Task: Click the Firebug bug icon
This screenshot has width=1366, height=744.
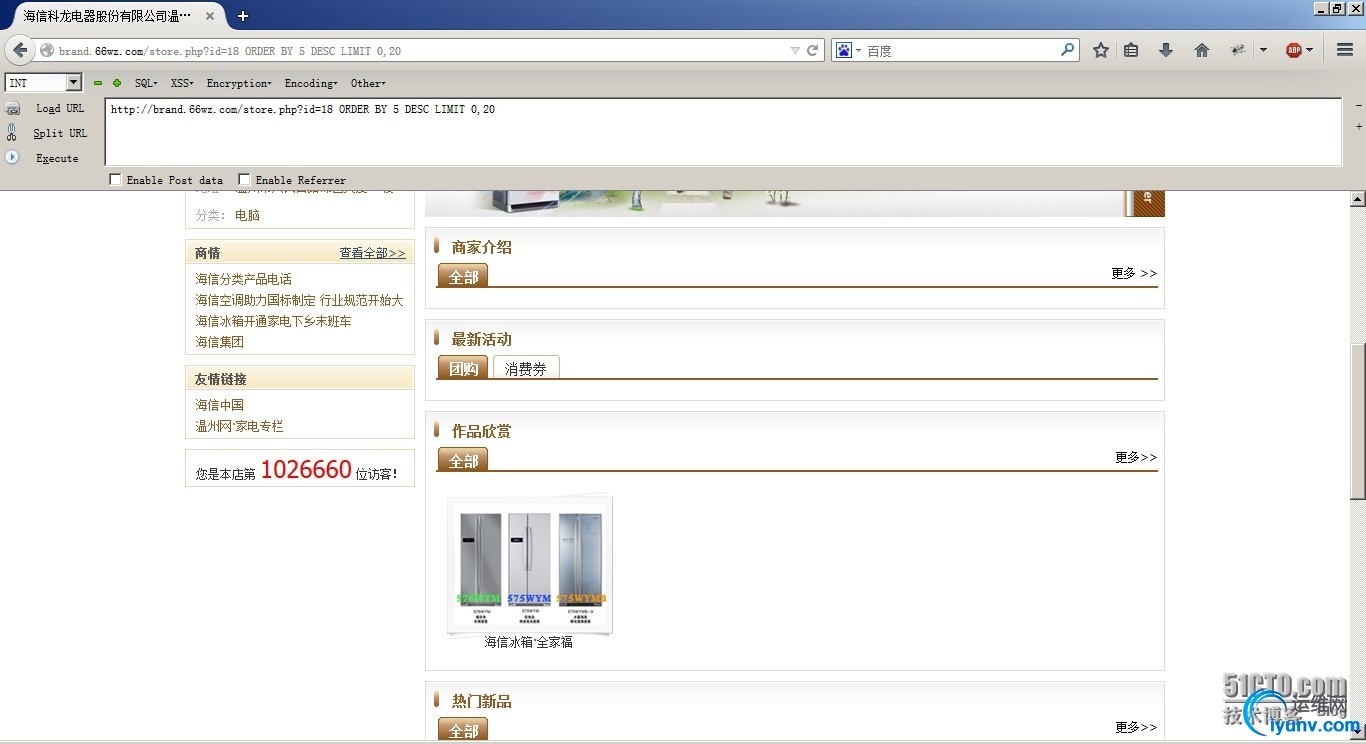Action: 1238,50
